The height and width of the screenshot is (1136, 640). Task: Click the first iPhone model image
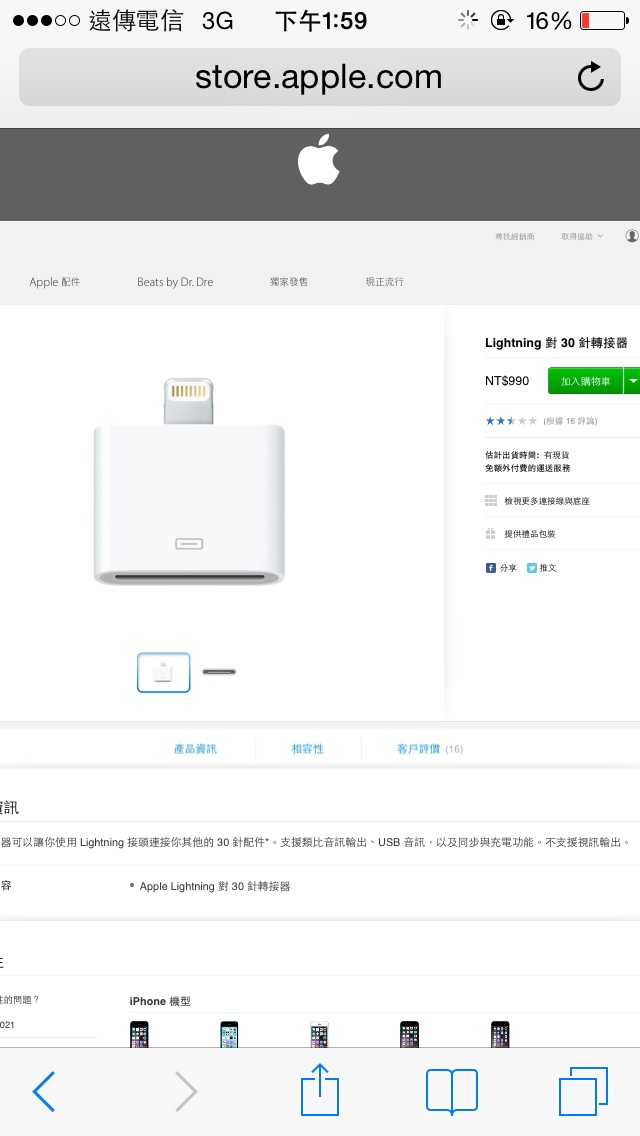point(139,1034)
